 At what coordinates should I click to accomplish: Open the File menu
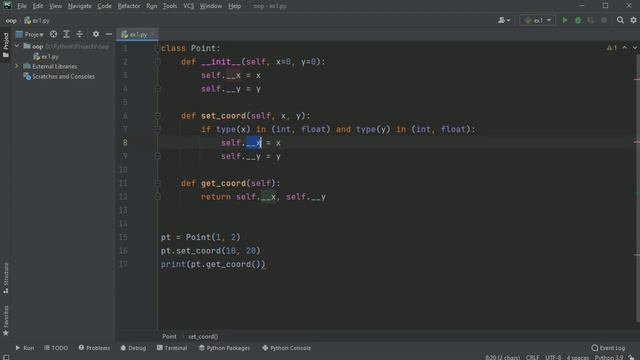tap(22, 6)
